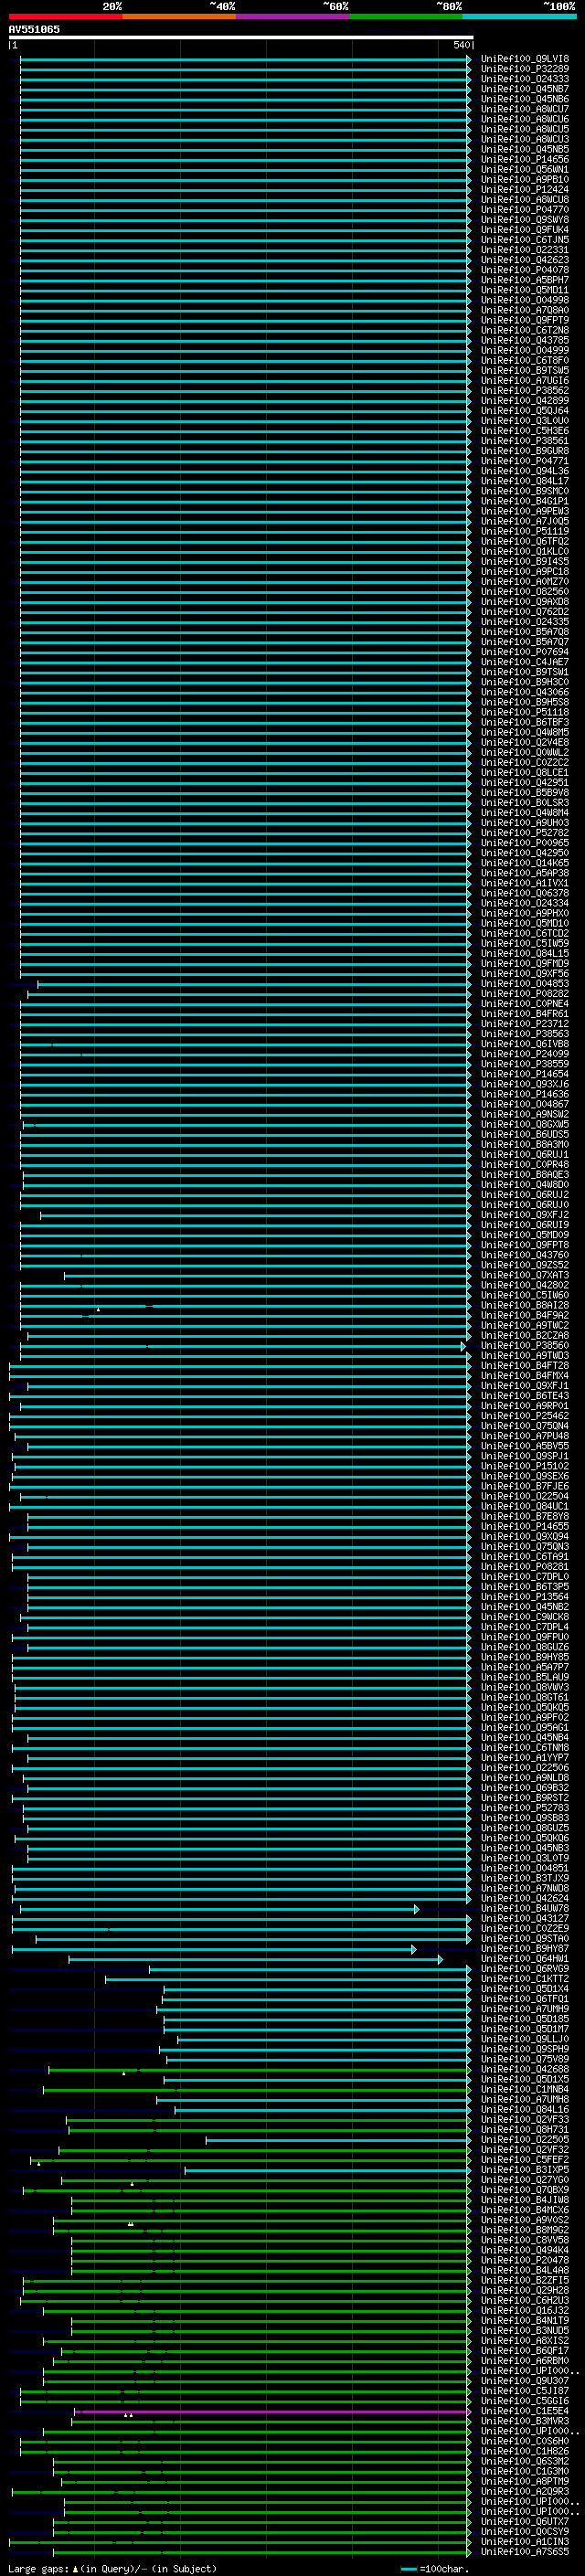
Task: Click the UniRef100_Q45NB7 hit label
Action: (x=525, y=89)
